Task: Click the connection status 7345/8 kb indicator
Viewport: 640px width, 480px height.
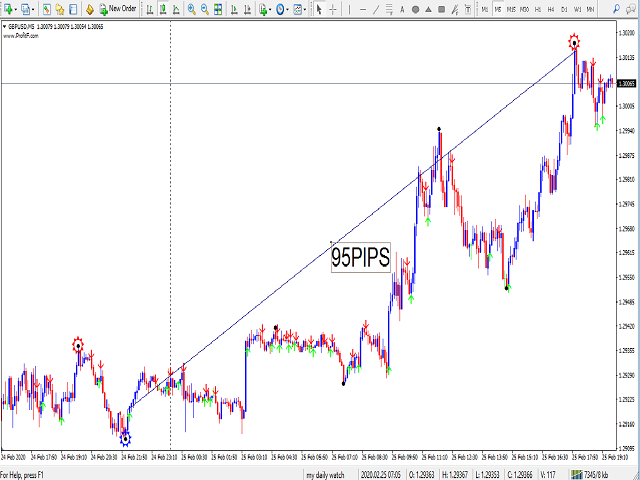Action: coord(589,475)
